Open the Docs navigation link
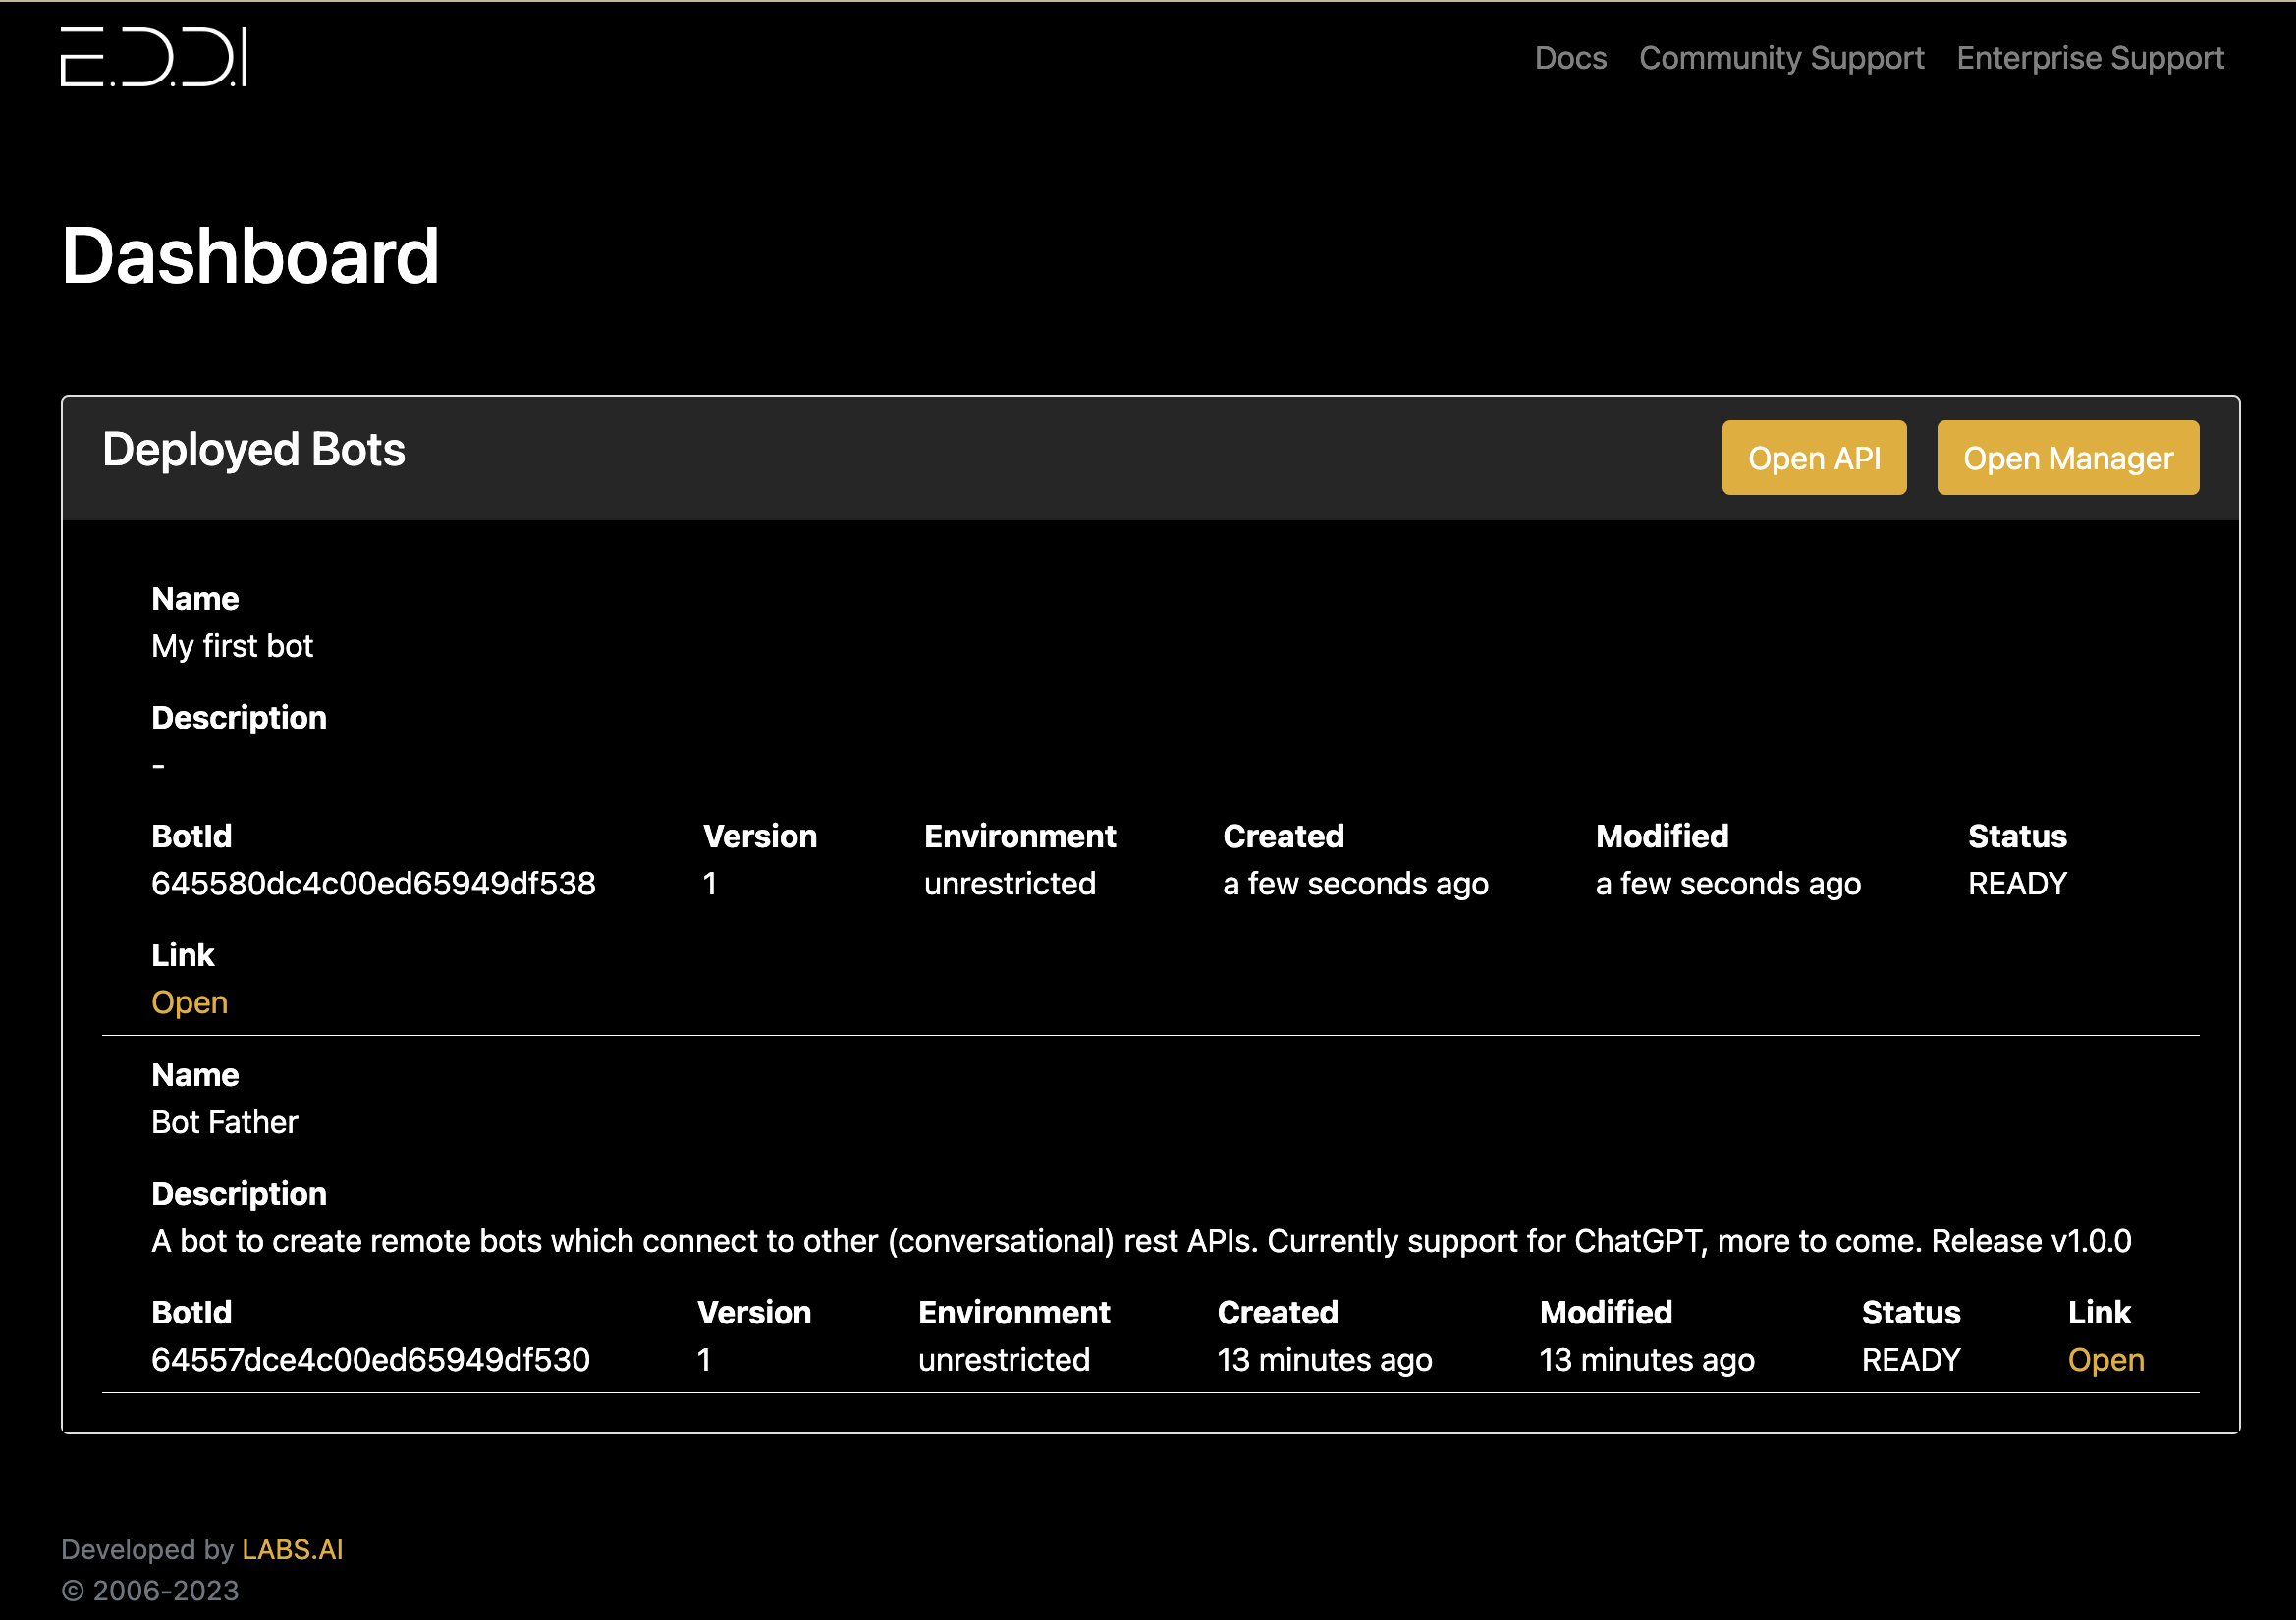 tap(1570, 58)
